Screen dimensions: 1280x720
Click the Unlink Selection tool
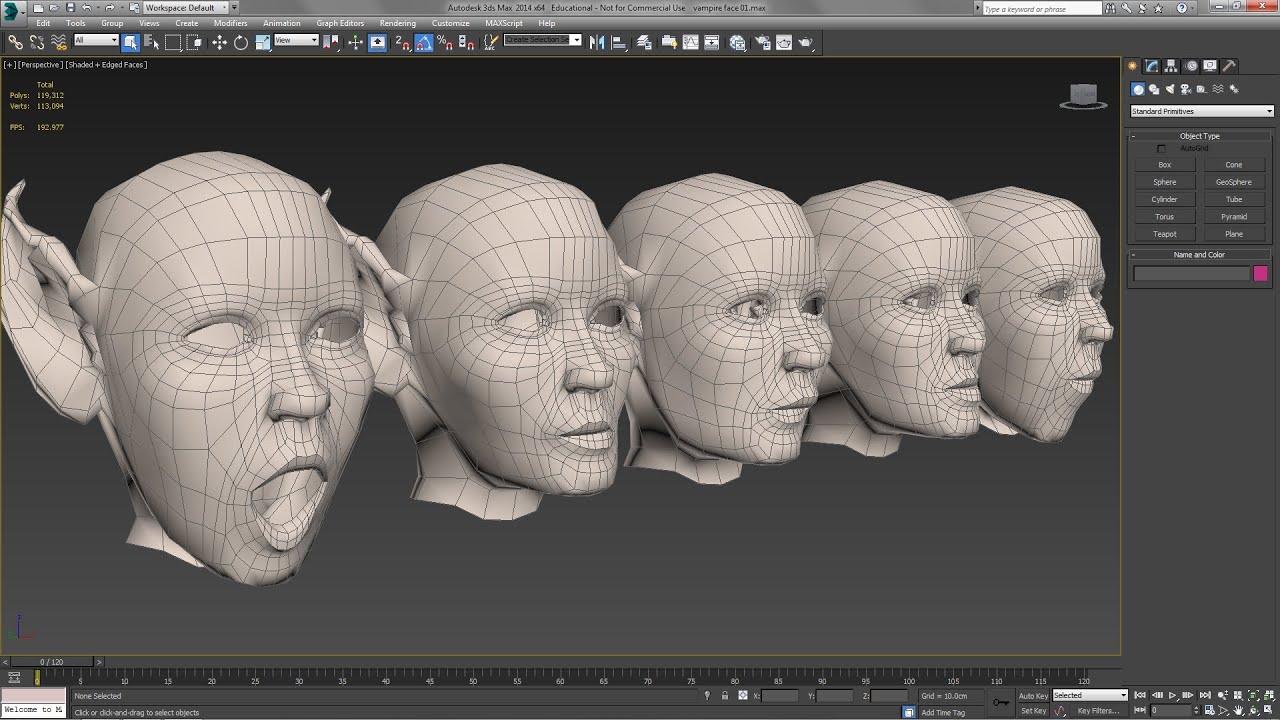point(37,42)
